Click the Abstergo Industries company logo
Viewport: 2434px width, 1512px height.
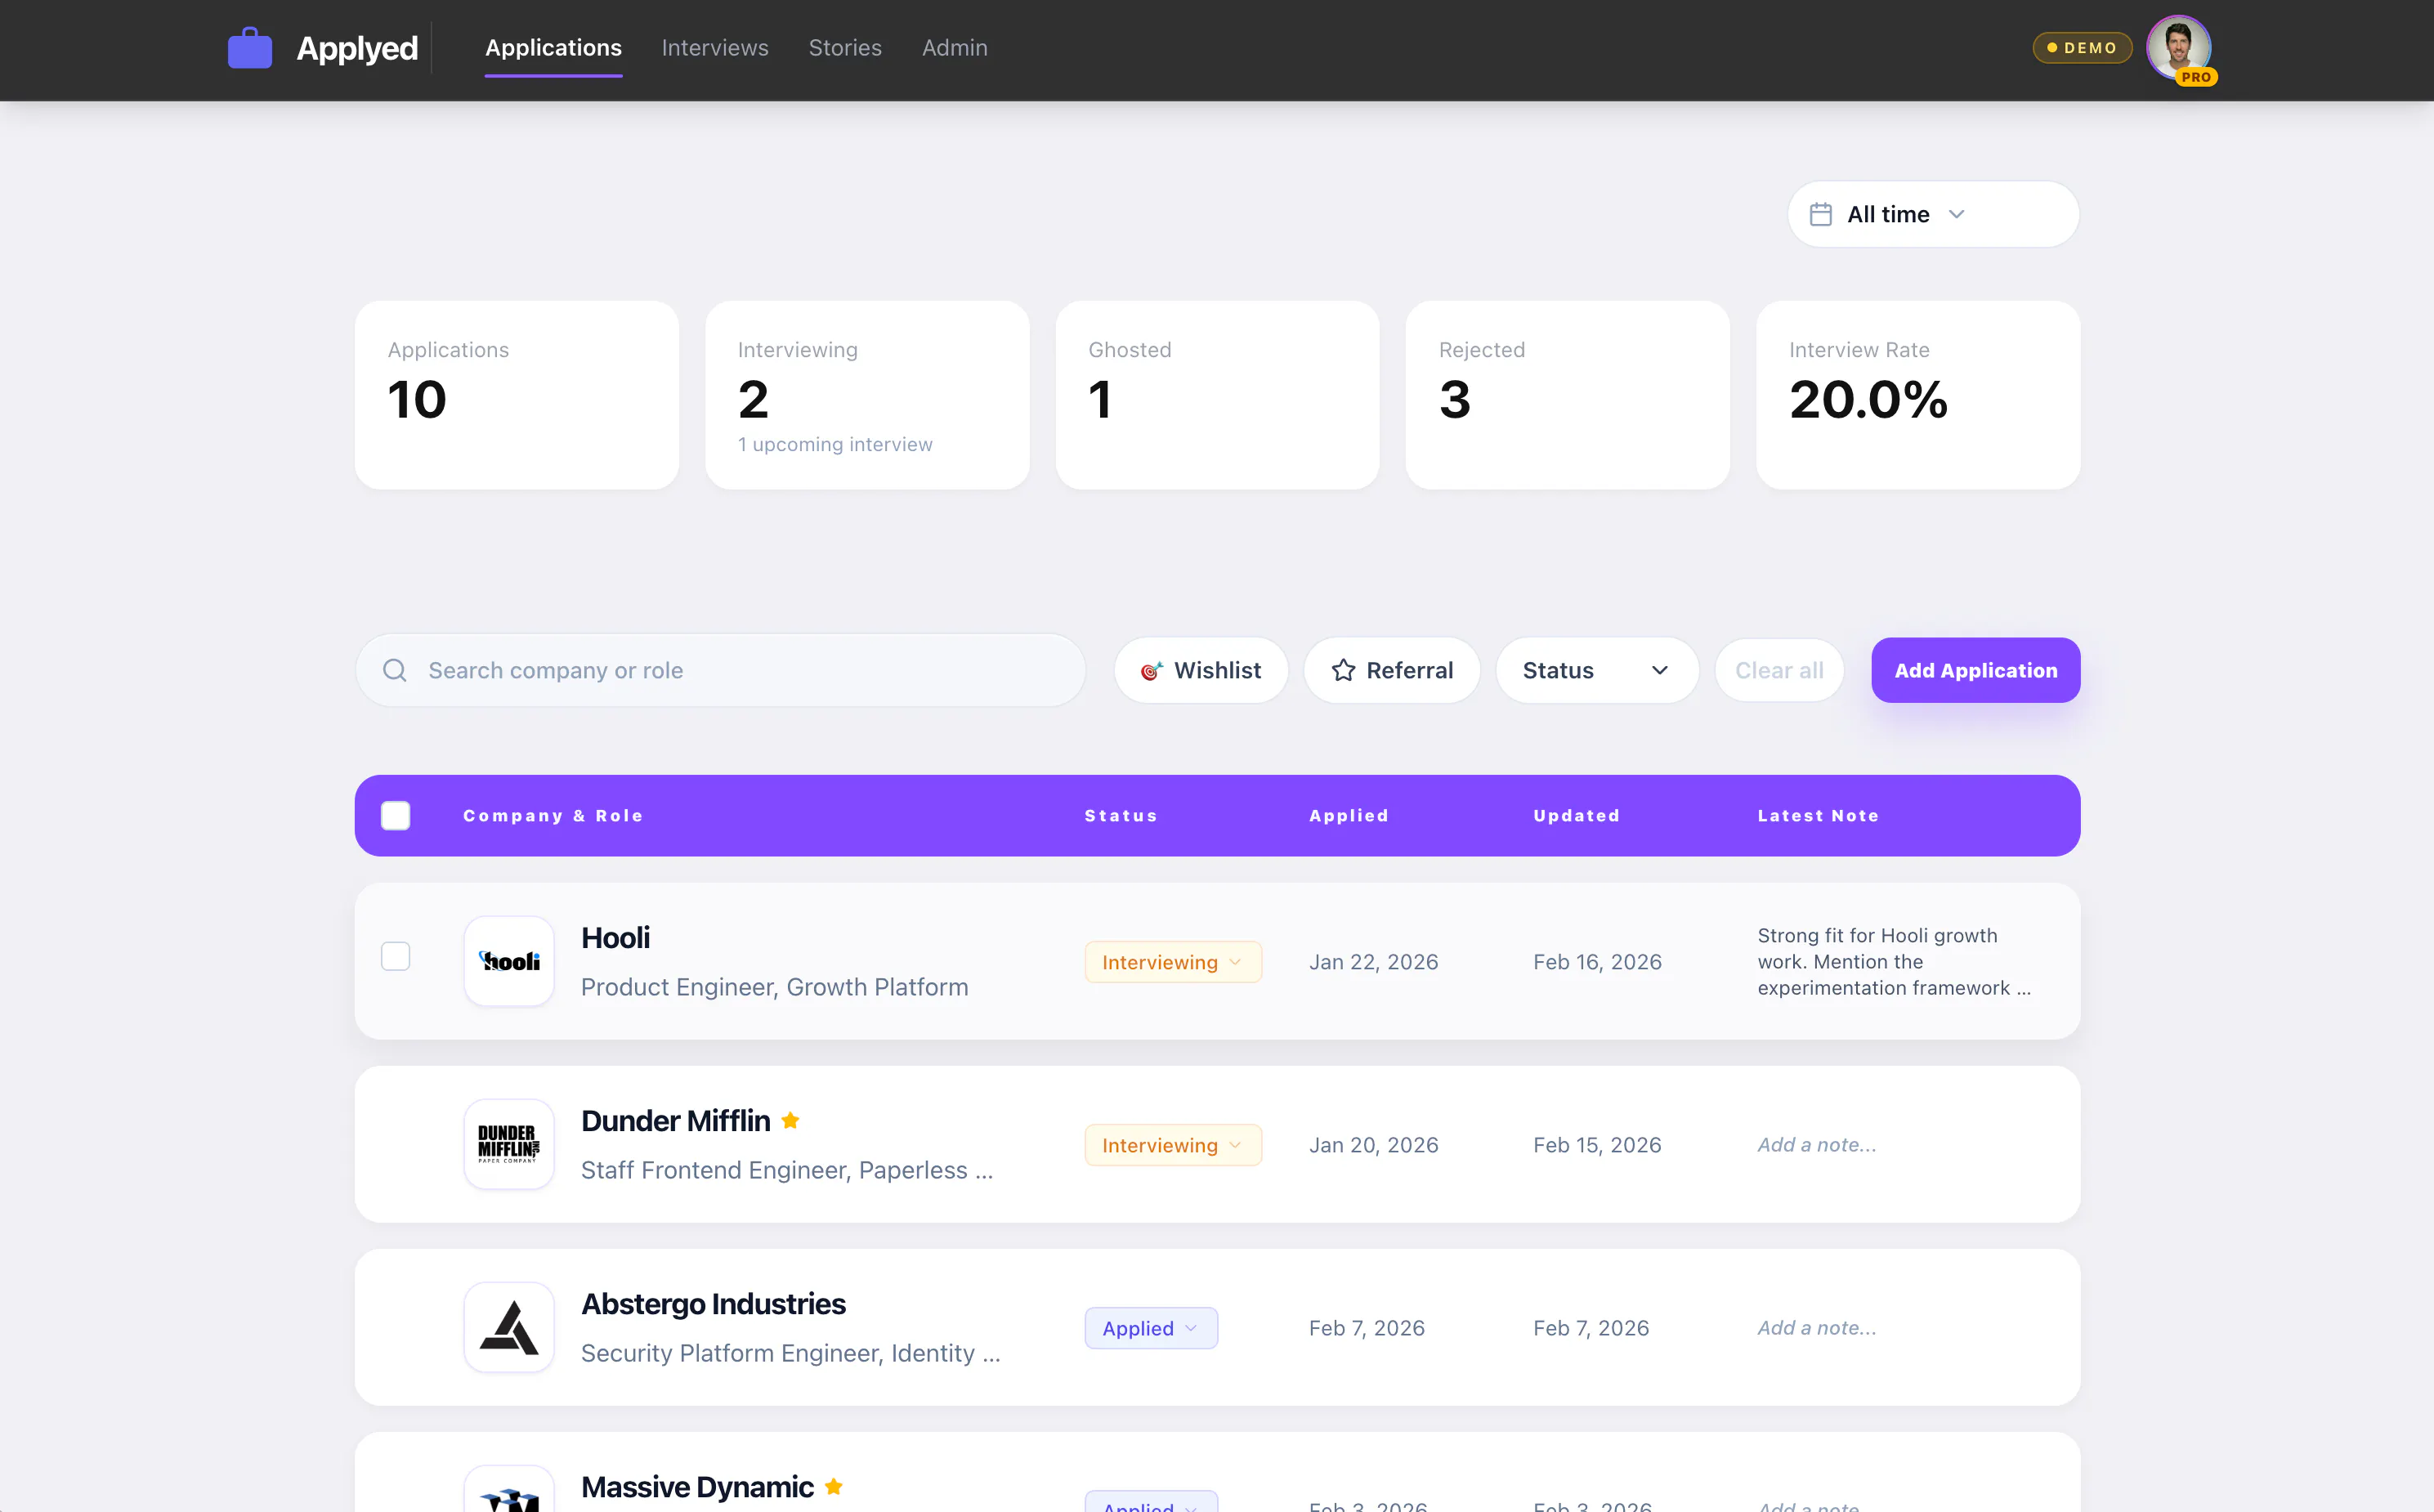(509, 1327)
